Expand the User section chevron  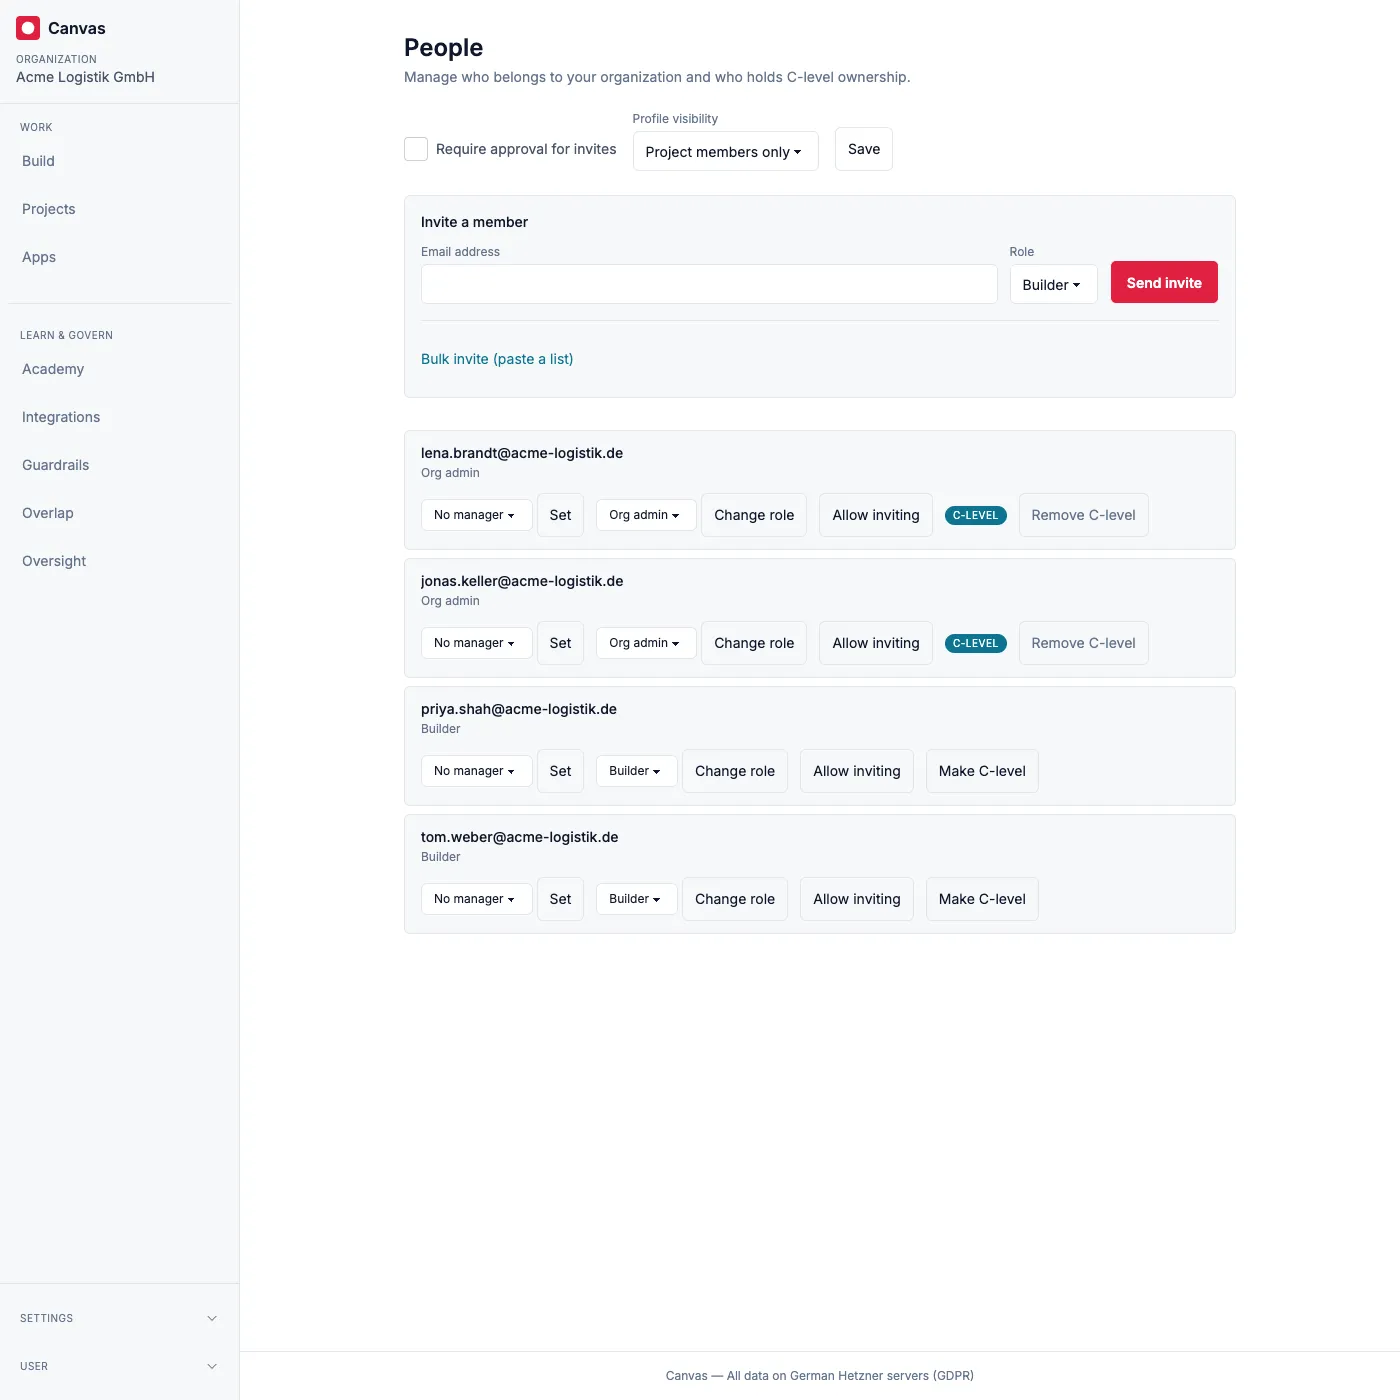pos(212,1366)
